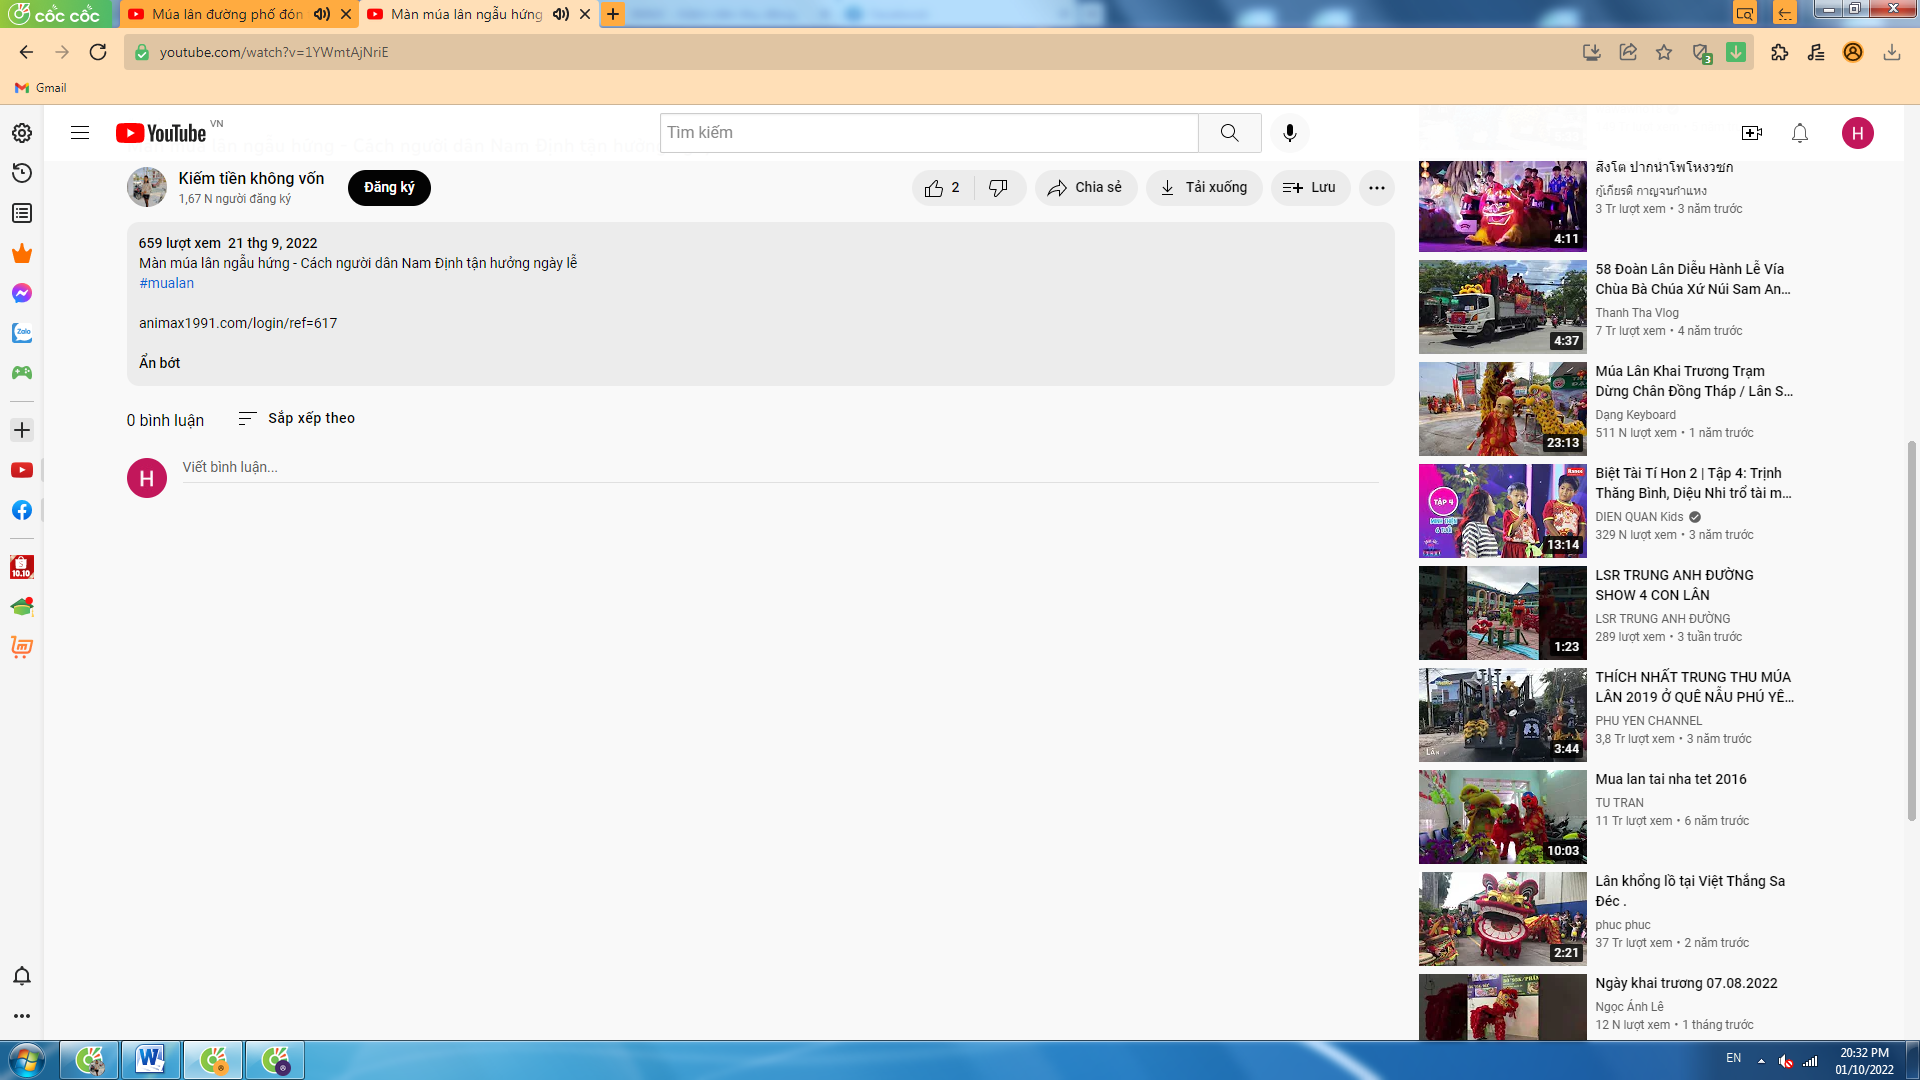Open Messenger from the browser sidebar
Screen dimensions: 1920x1080
[22, 293]
